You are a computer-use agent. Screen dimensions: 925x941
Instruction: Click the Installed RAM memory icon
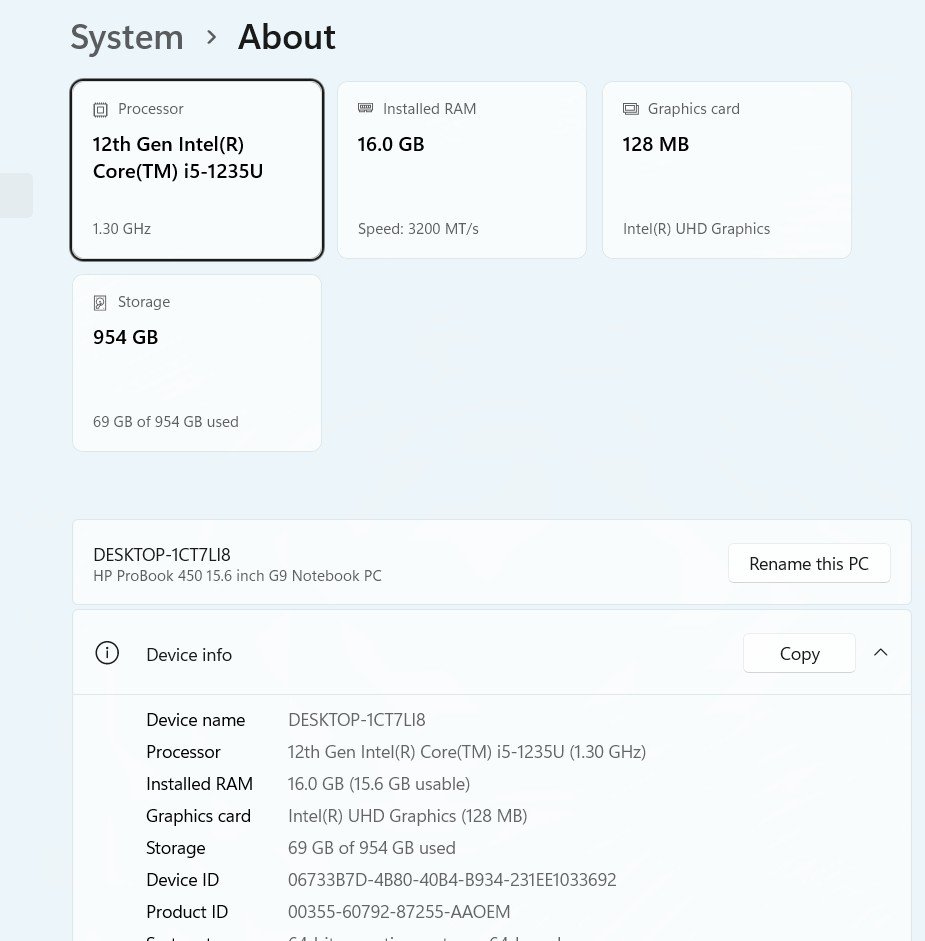365,108
